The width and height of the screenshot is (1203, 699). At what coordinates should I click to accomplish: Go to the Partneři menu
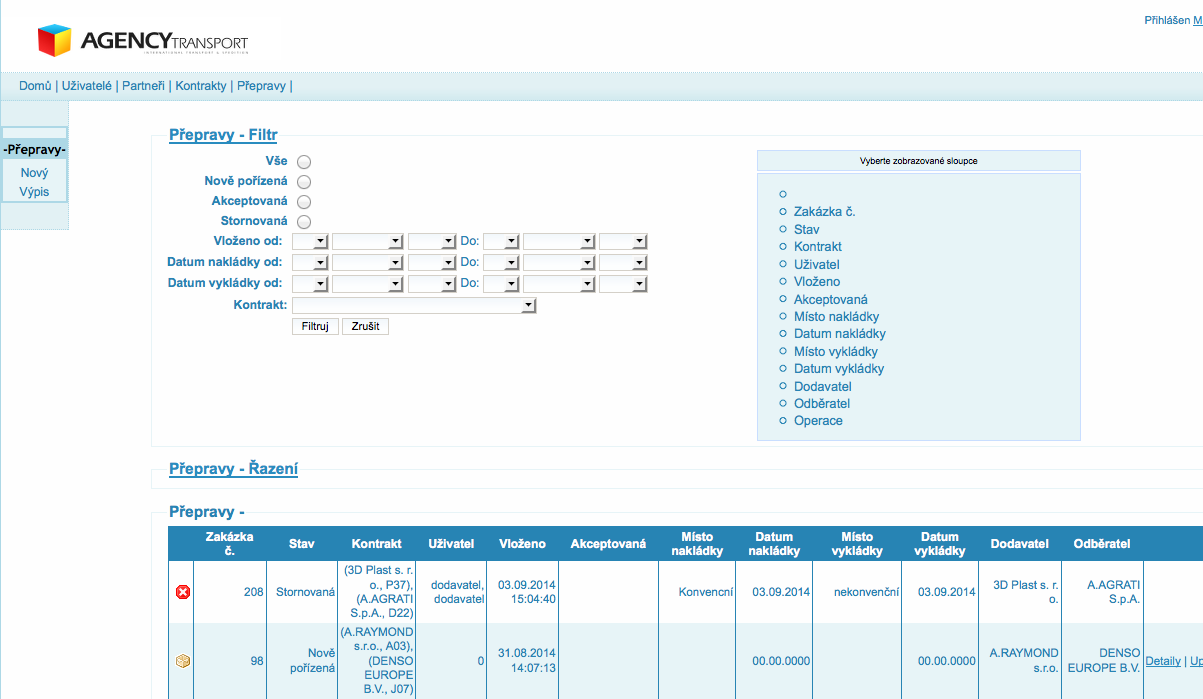tap(143, 86)
